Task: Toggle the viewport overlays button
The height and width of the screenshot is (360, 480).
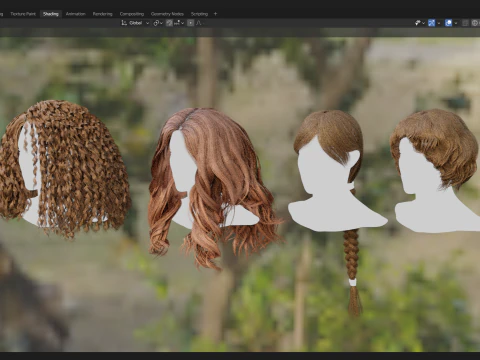Action: coord(449,23)
